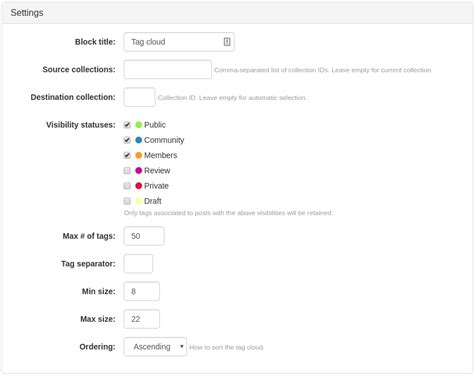
Task: Click the Ordering: label
Action: tap(97, 347)
